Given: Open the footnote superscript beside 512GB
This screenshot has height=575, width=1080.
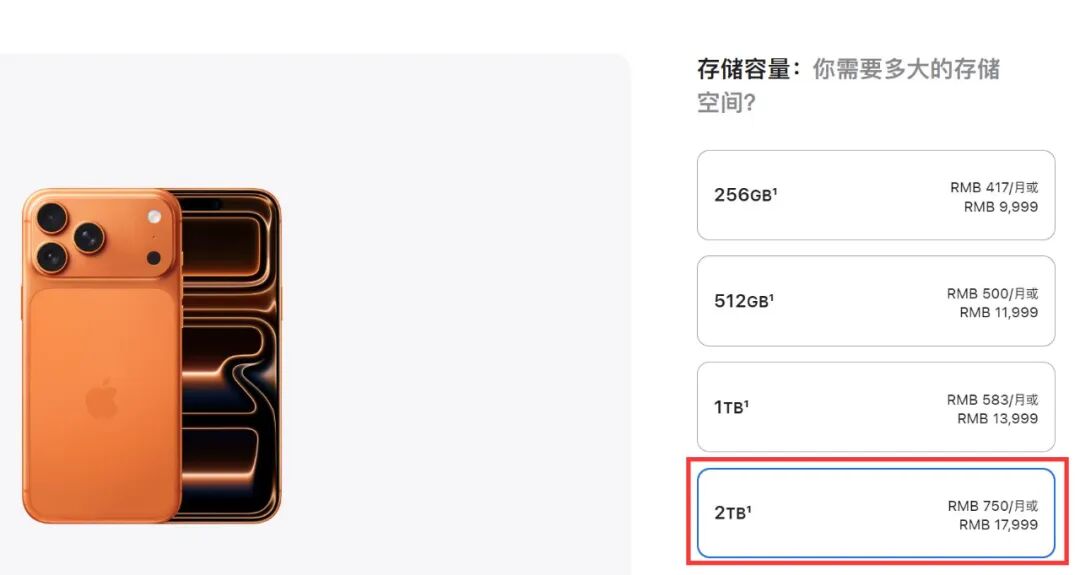Looking at the screenshot, I should point(772,297).
